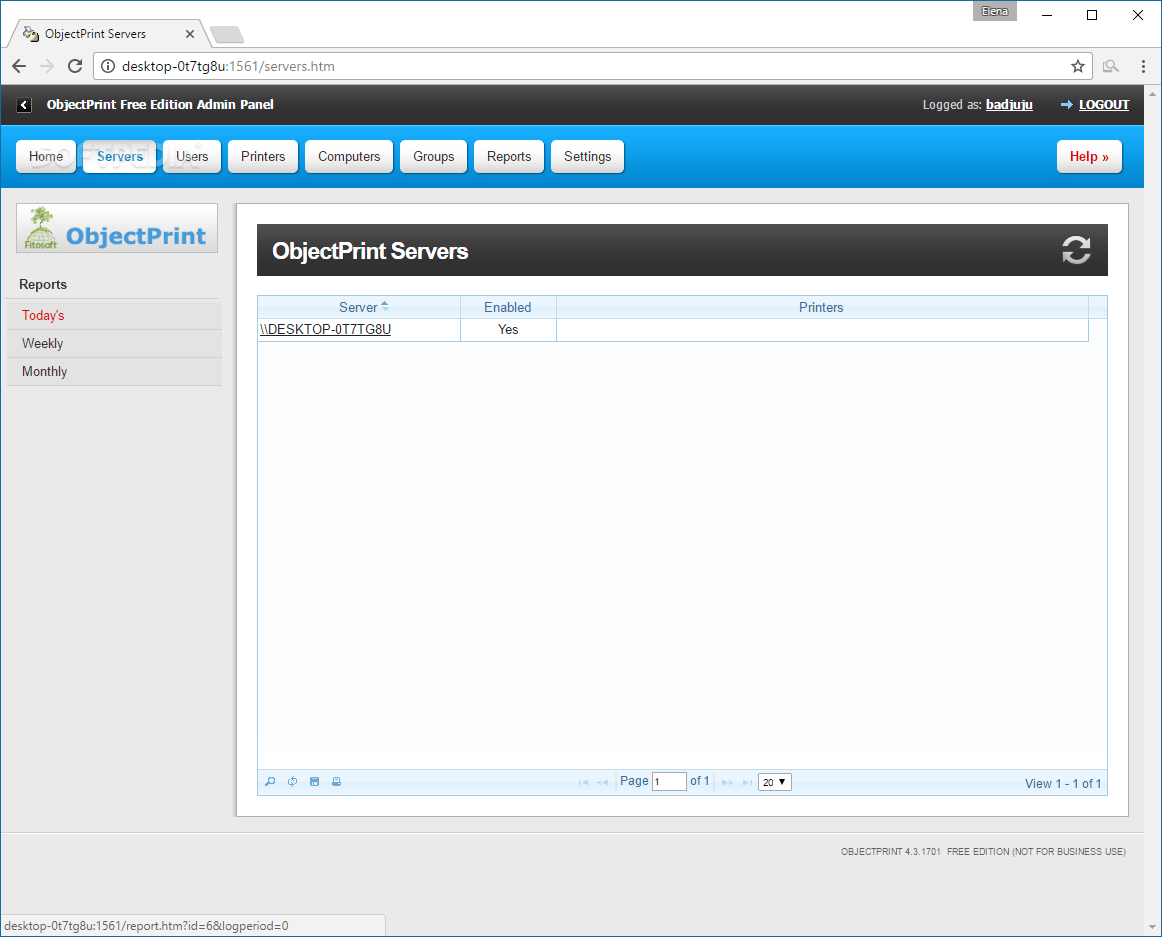Click the save/export icon in grid footer
The width and height of the screenshot is (1162, 937).
(x=314, y=781)
